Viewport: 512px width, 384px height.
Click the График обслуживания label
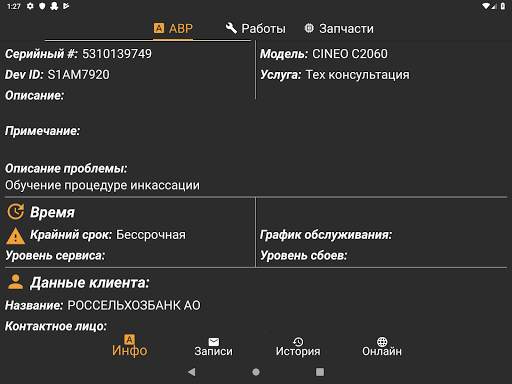click(326, 235)
